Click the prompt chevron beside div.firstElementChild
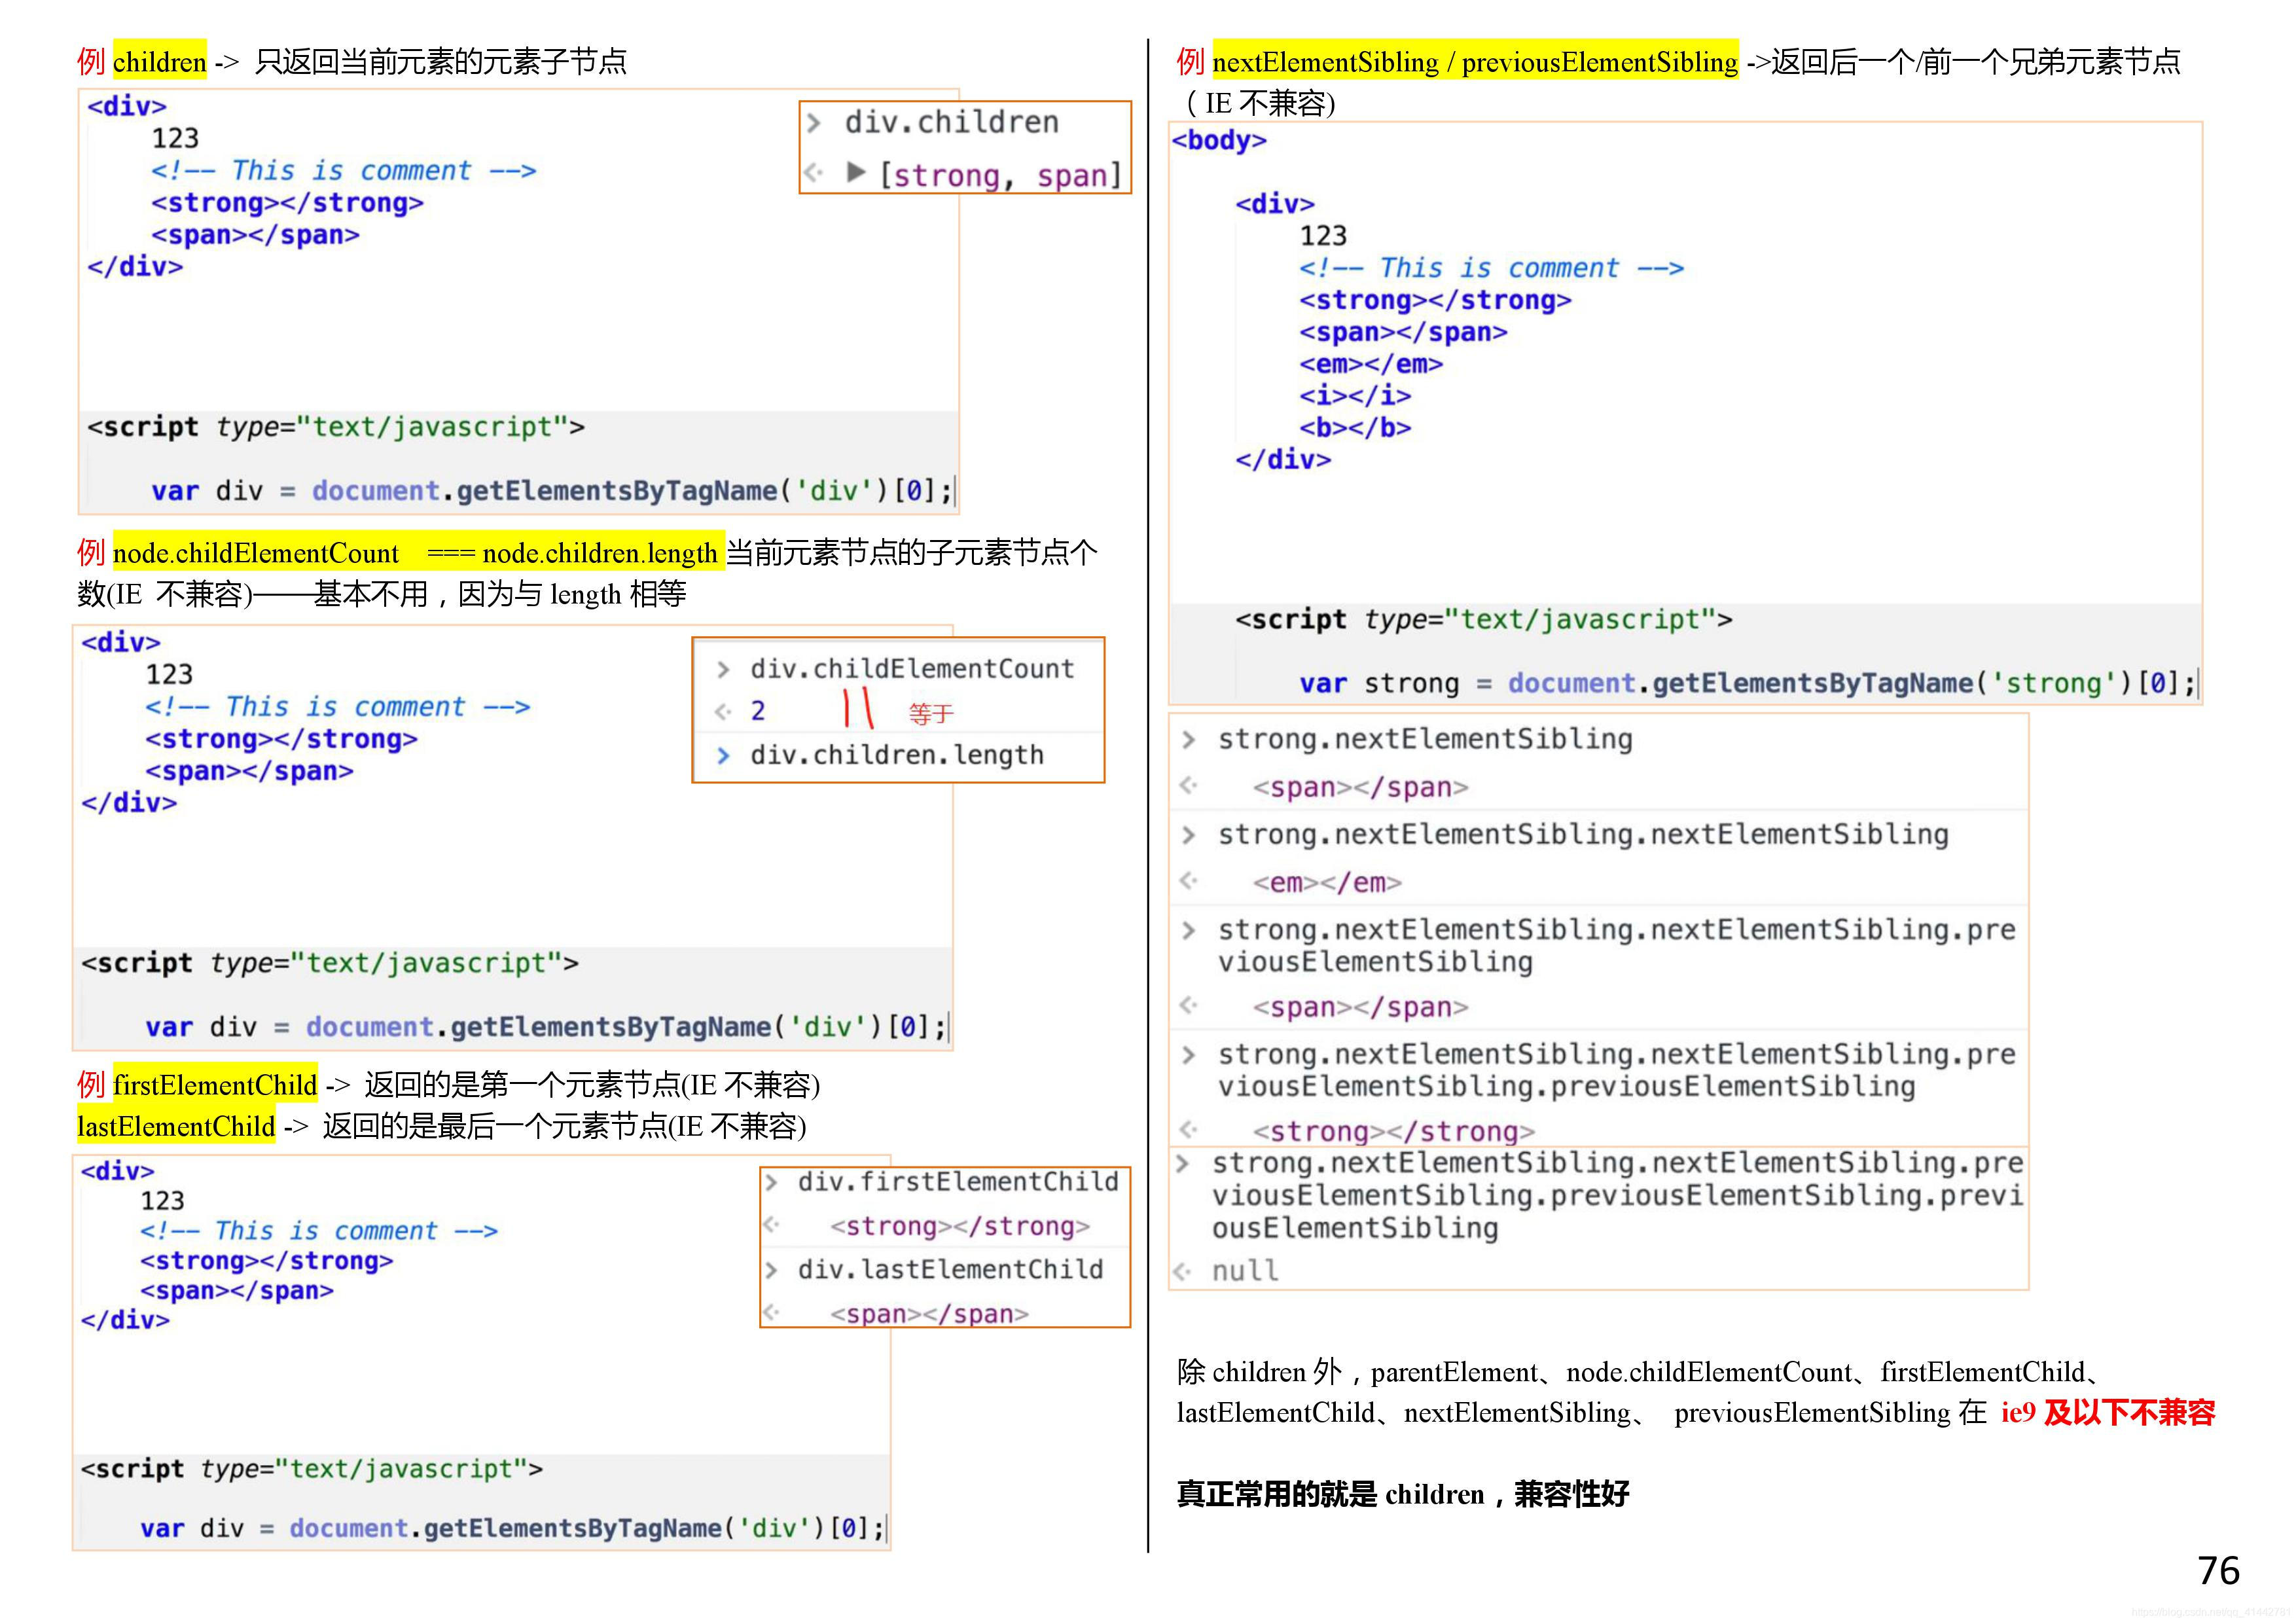 (771, 1183)
